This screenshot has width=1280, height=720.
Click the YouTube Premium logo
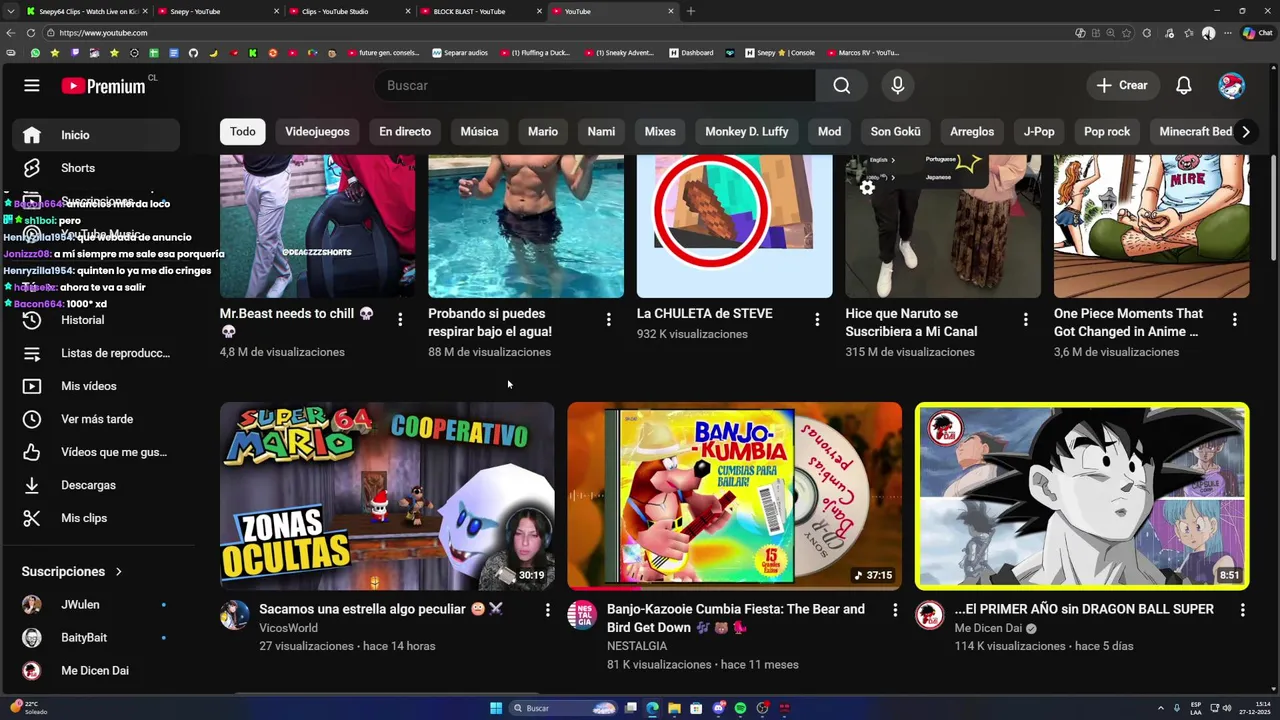[103, 86]
